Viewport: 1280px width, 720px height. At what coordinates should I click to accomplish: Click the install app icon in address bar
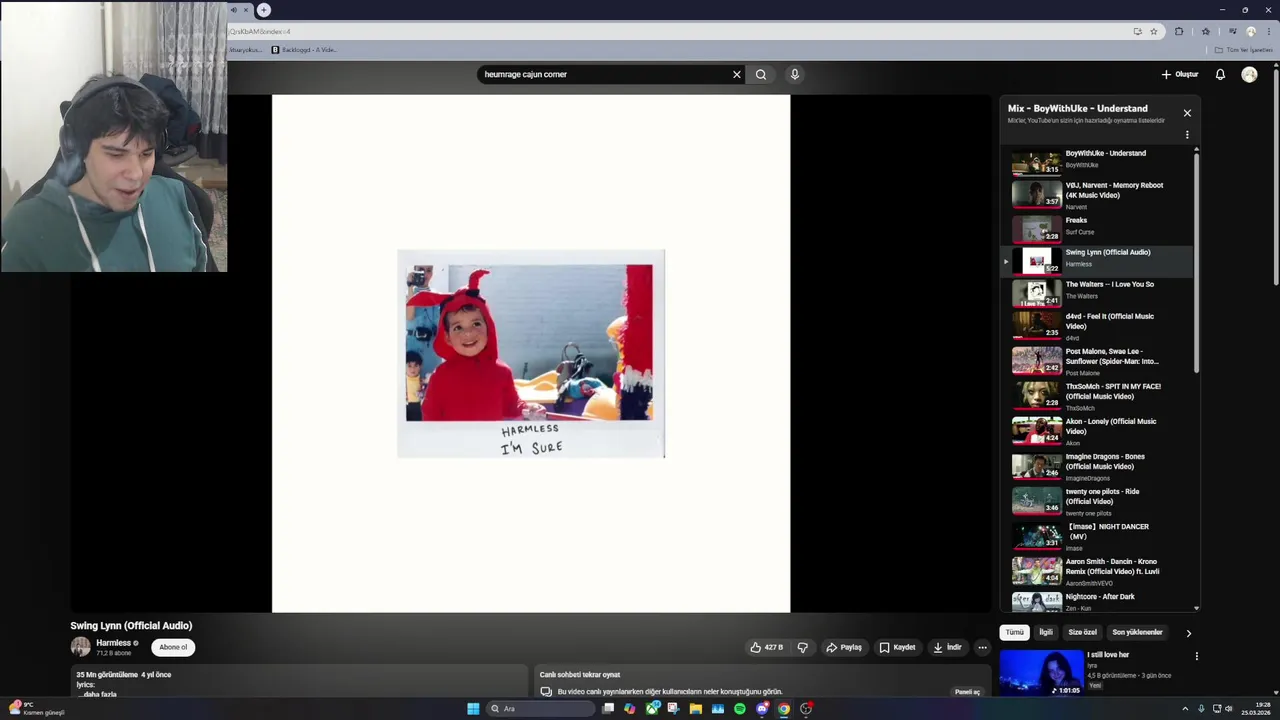point(1137,31)
